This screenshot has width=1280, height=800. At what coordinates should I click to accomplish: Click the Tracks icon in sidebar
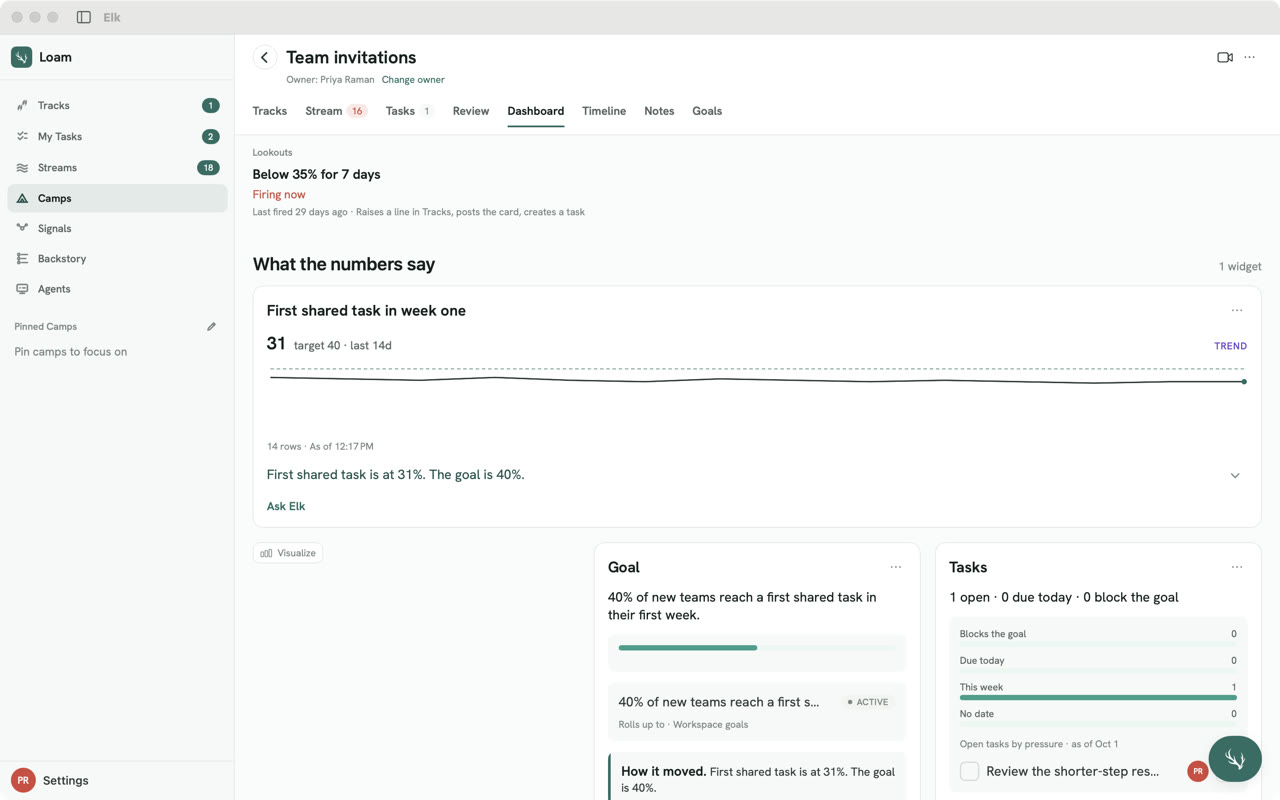pyautogui.click(x=22, y=105)
